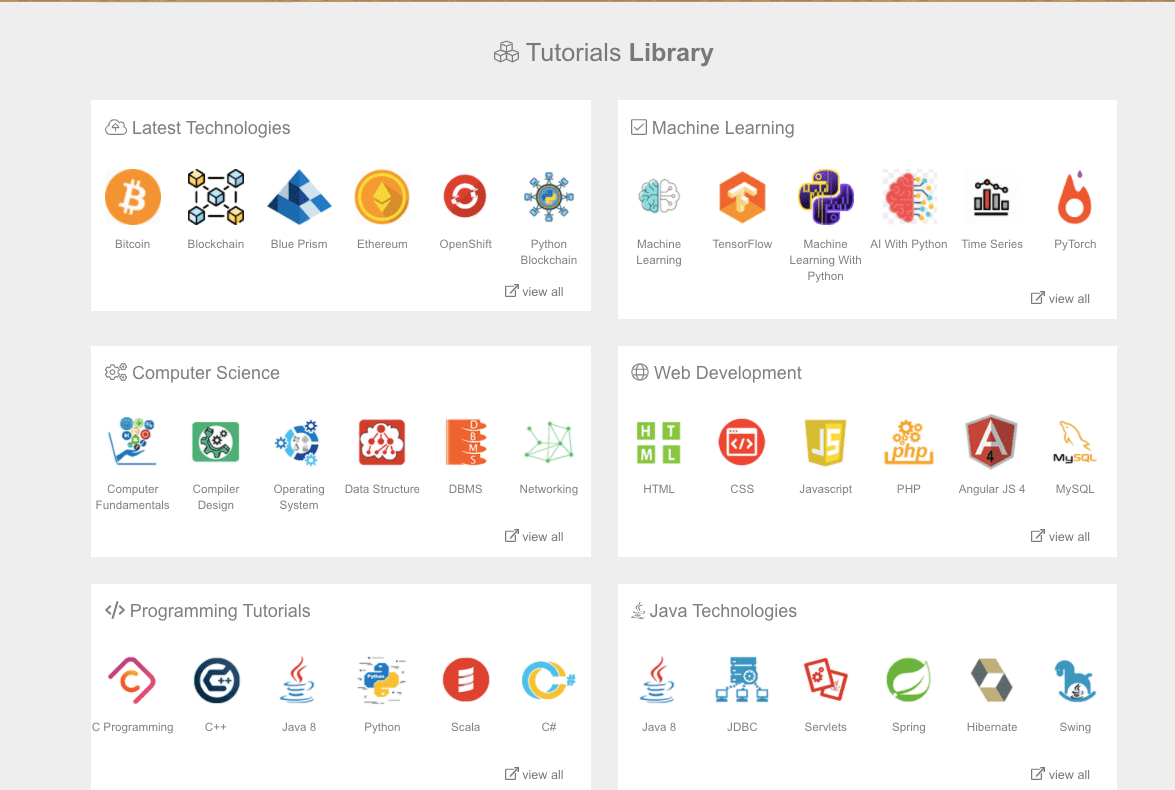Open the Swing rocking horse icon
This screenshot has width=1175, height=790.
1075,680
